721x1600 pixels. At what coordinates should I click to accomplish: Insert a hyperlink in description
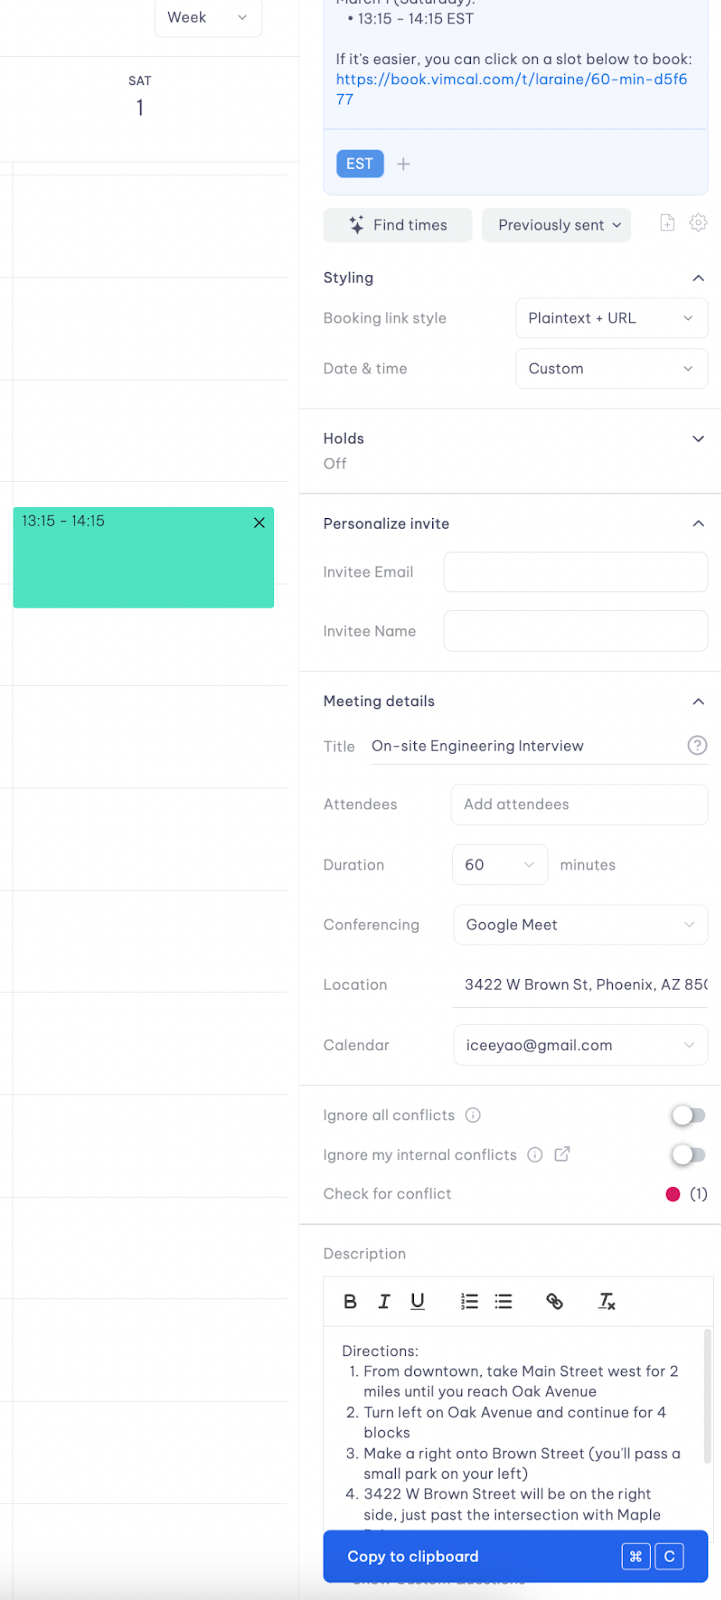554,1301
